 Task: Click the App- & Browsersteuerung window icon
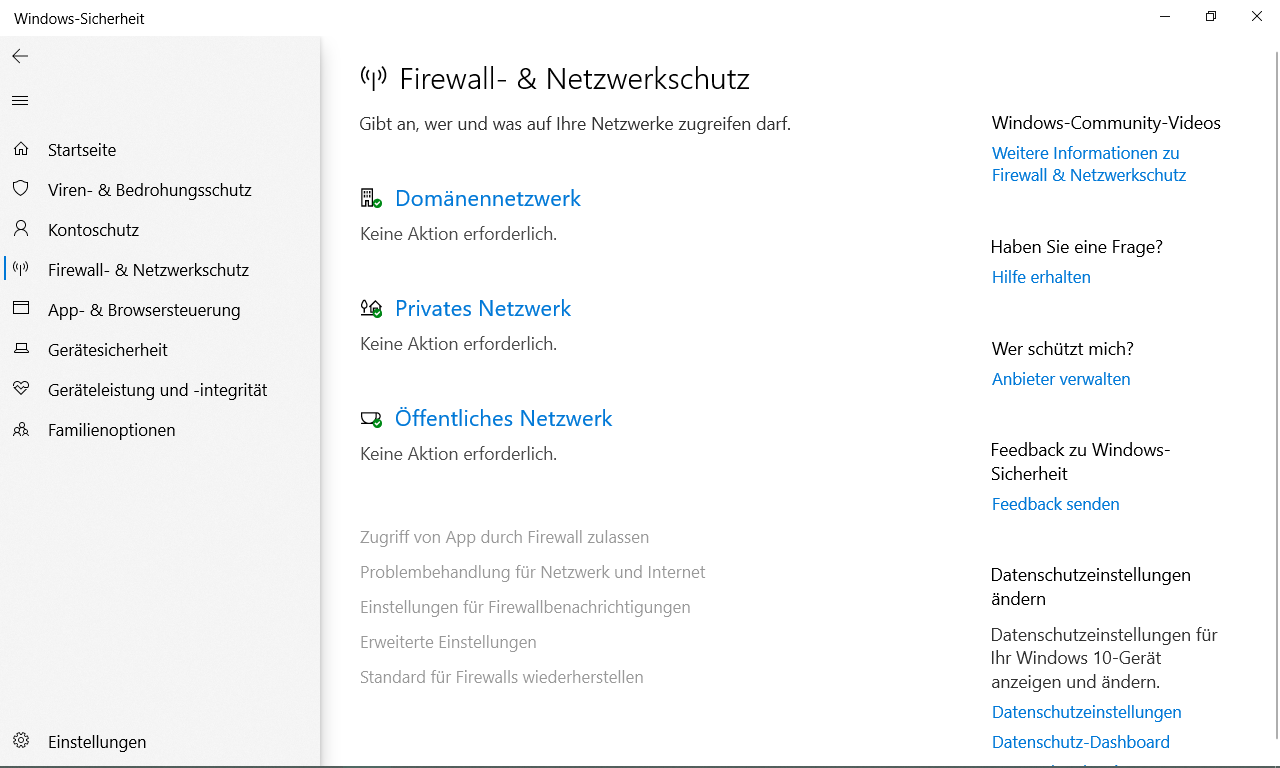click(20, 309)
